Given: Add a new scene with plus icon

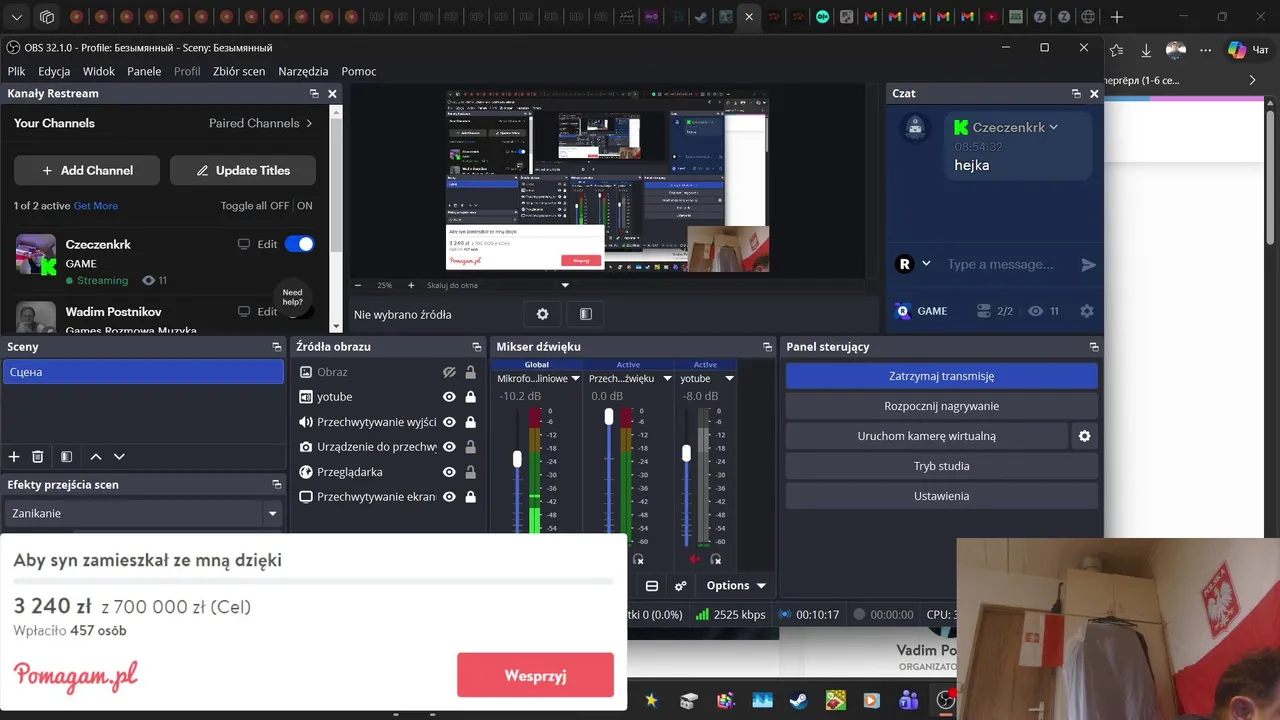Looking at the screenshot, I should 14,457.
